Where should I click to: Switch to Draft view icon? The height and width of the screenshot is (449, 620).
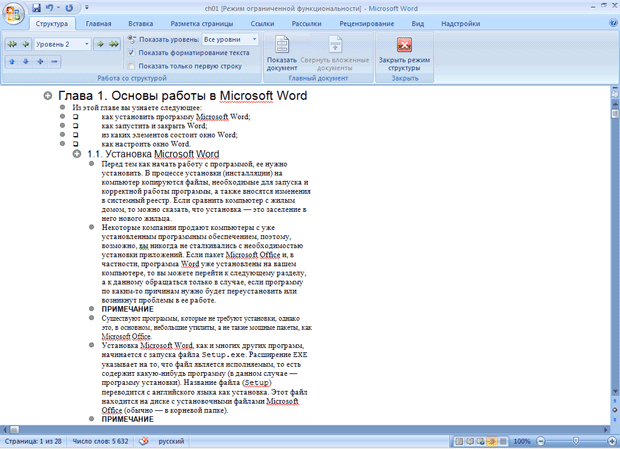point(503,441)
